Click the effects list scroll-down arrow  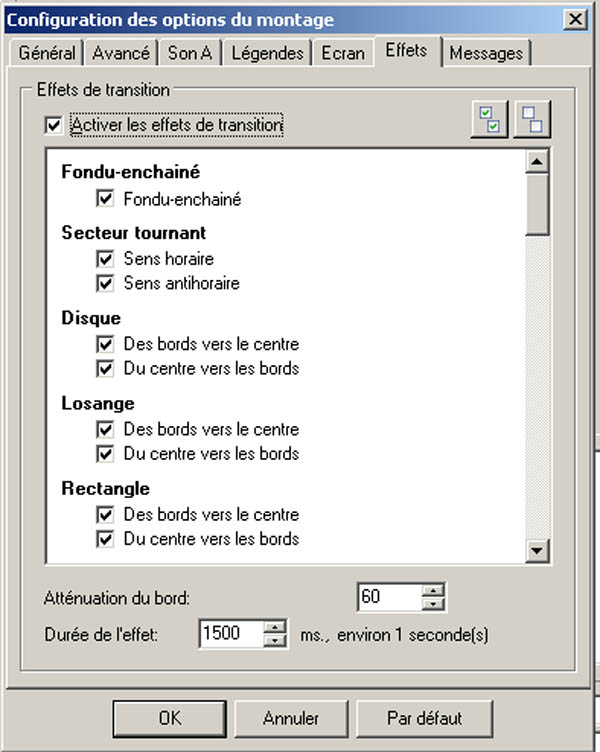pos(537,551)
